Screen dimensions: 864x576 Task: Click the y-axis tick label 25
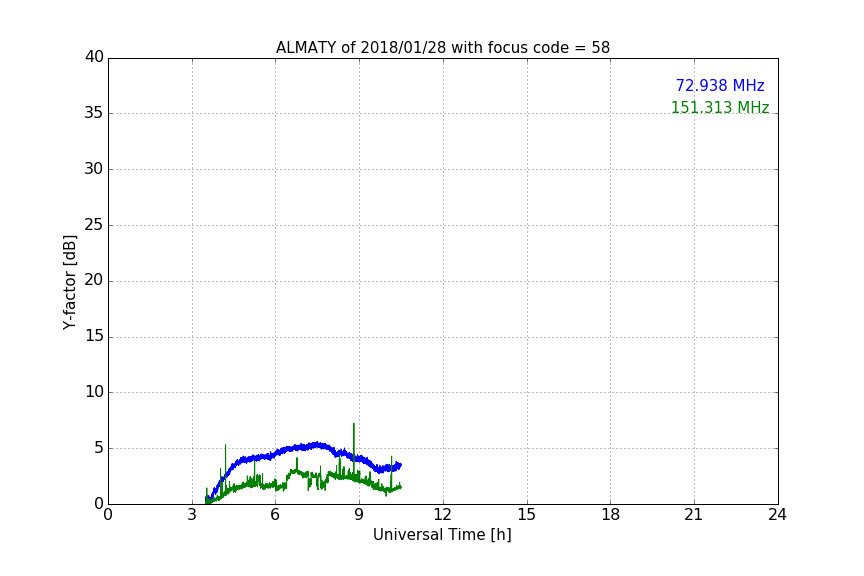point(94,224)
